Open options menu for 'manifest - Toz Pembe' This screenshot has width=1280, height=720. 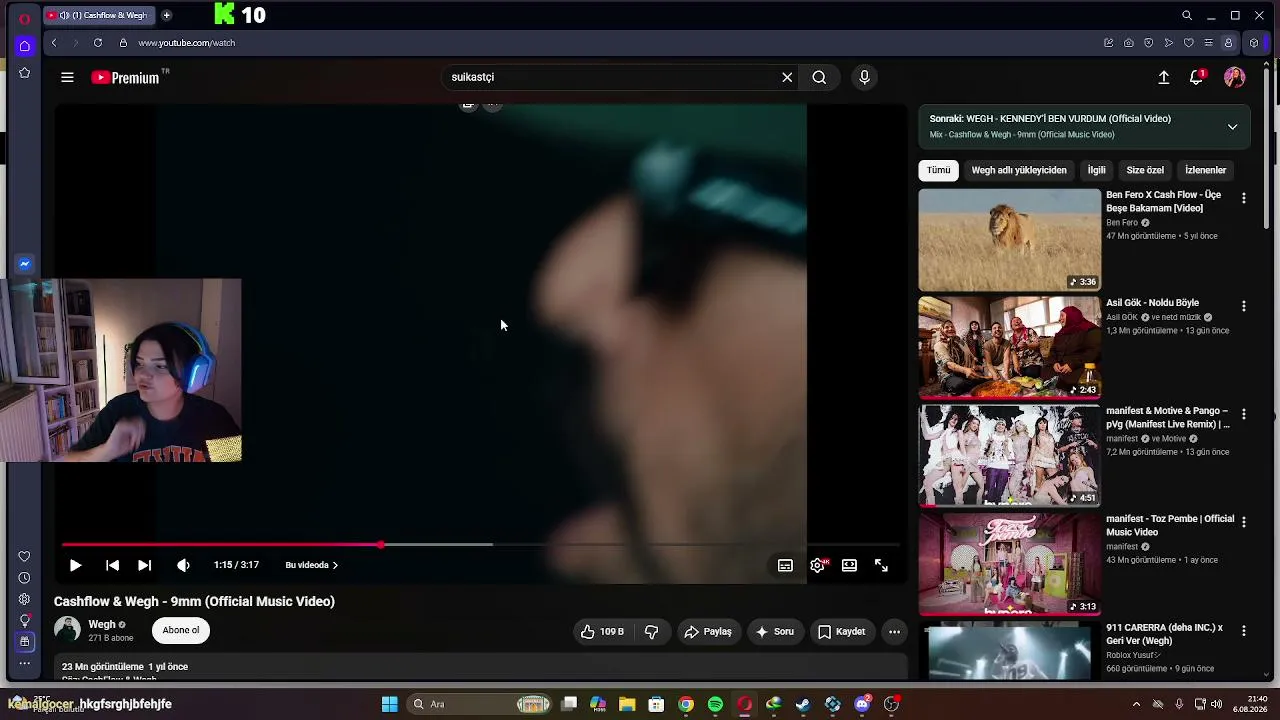pyautogui.click(x=1244, y=522)
